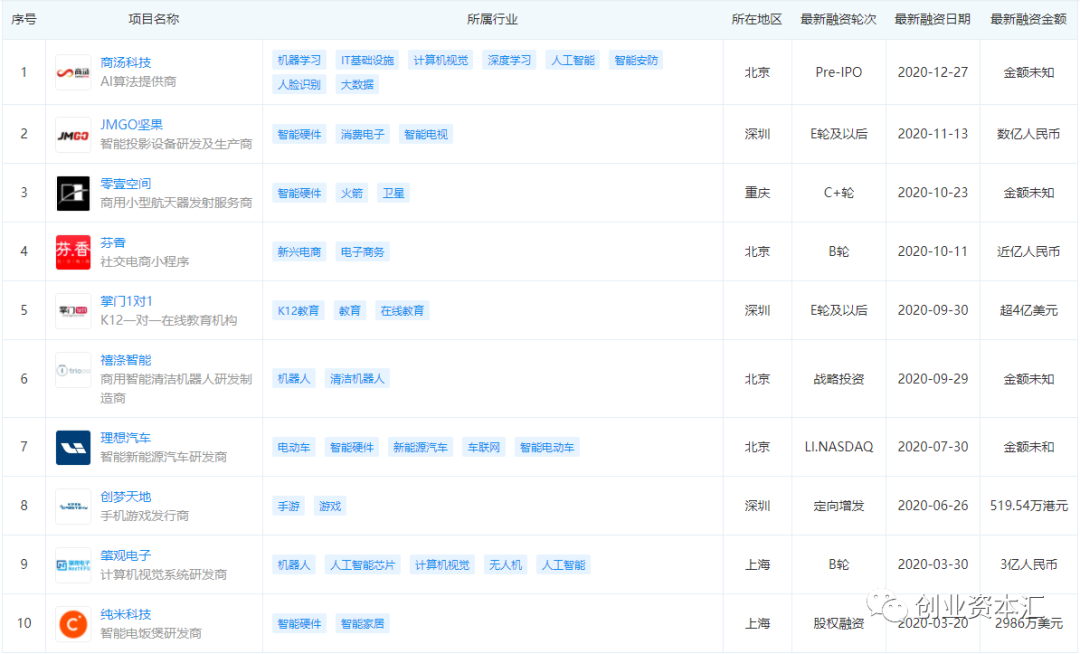Click the 创梦天地 logo icon

pyautogui.click(x=73, y=506)
